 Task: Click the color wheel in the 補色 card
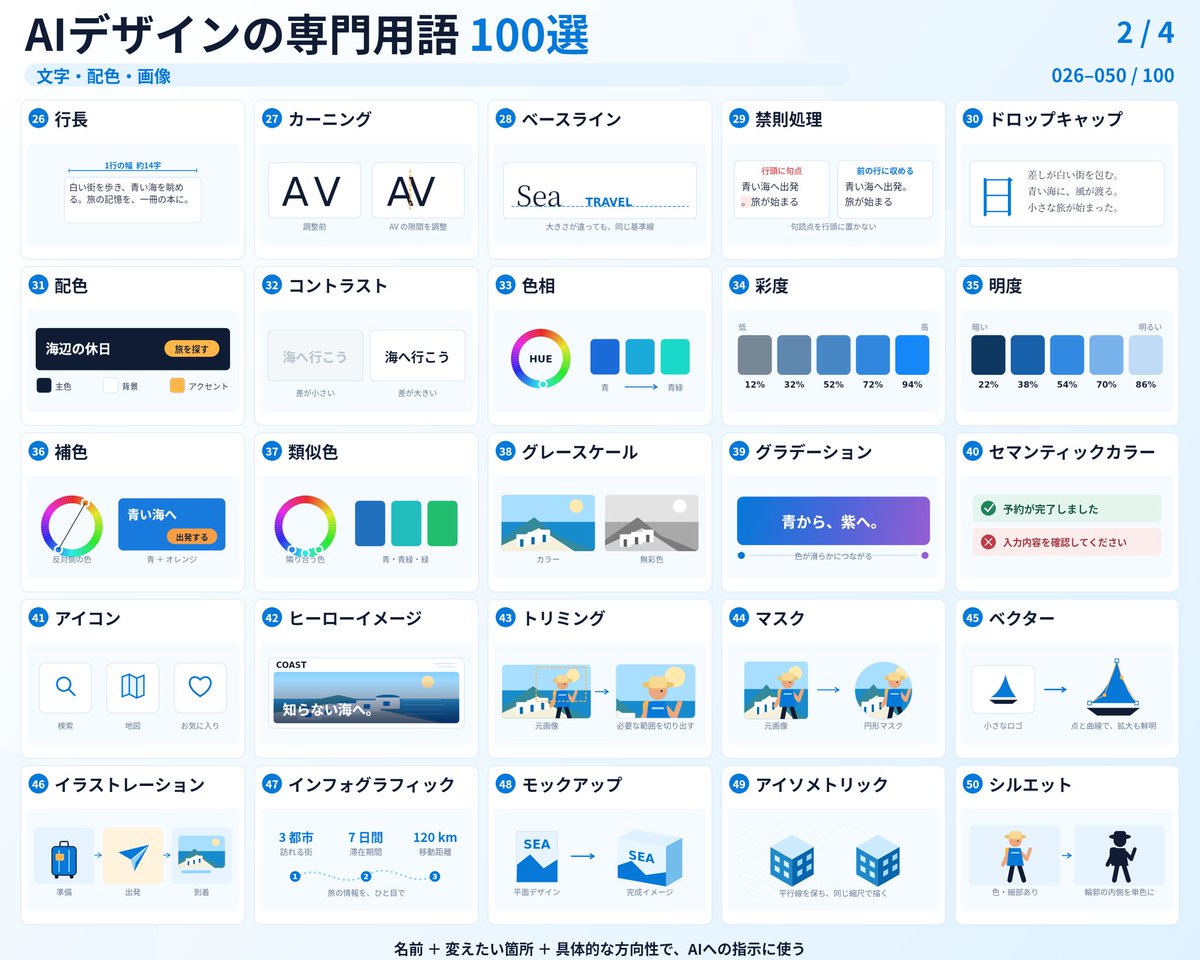coord(72,525)
